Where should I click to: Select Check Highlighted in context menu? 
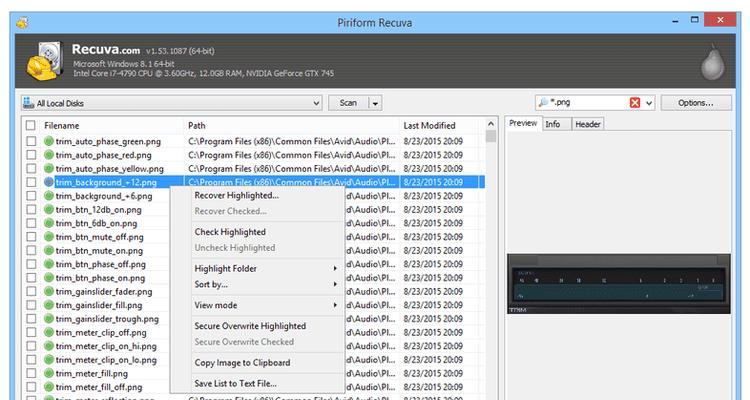click(230, 232)
